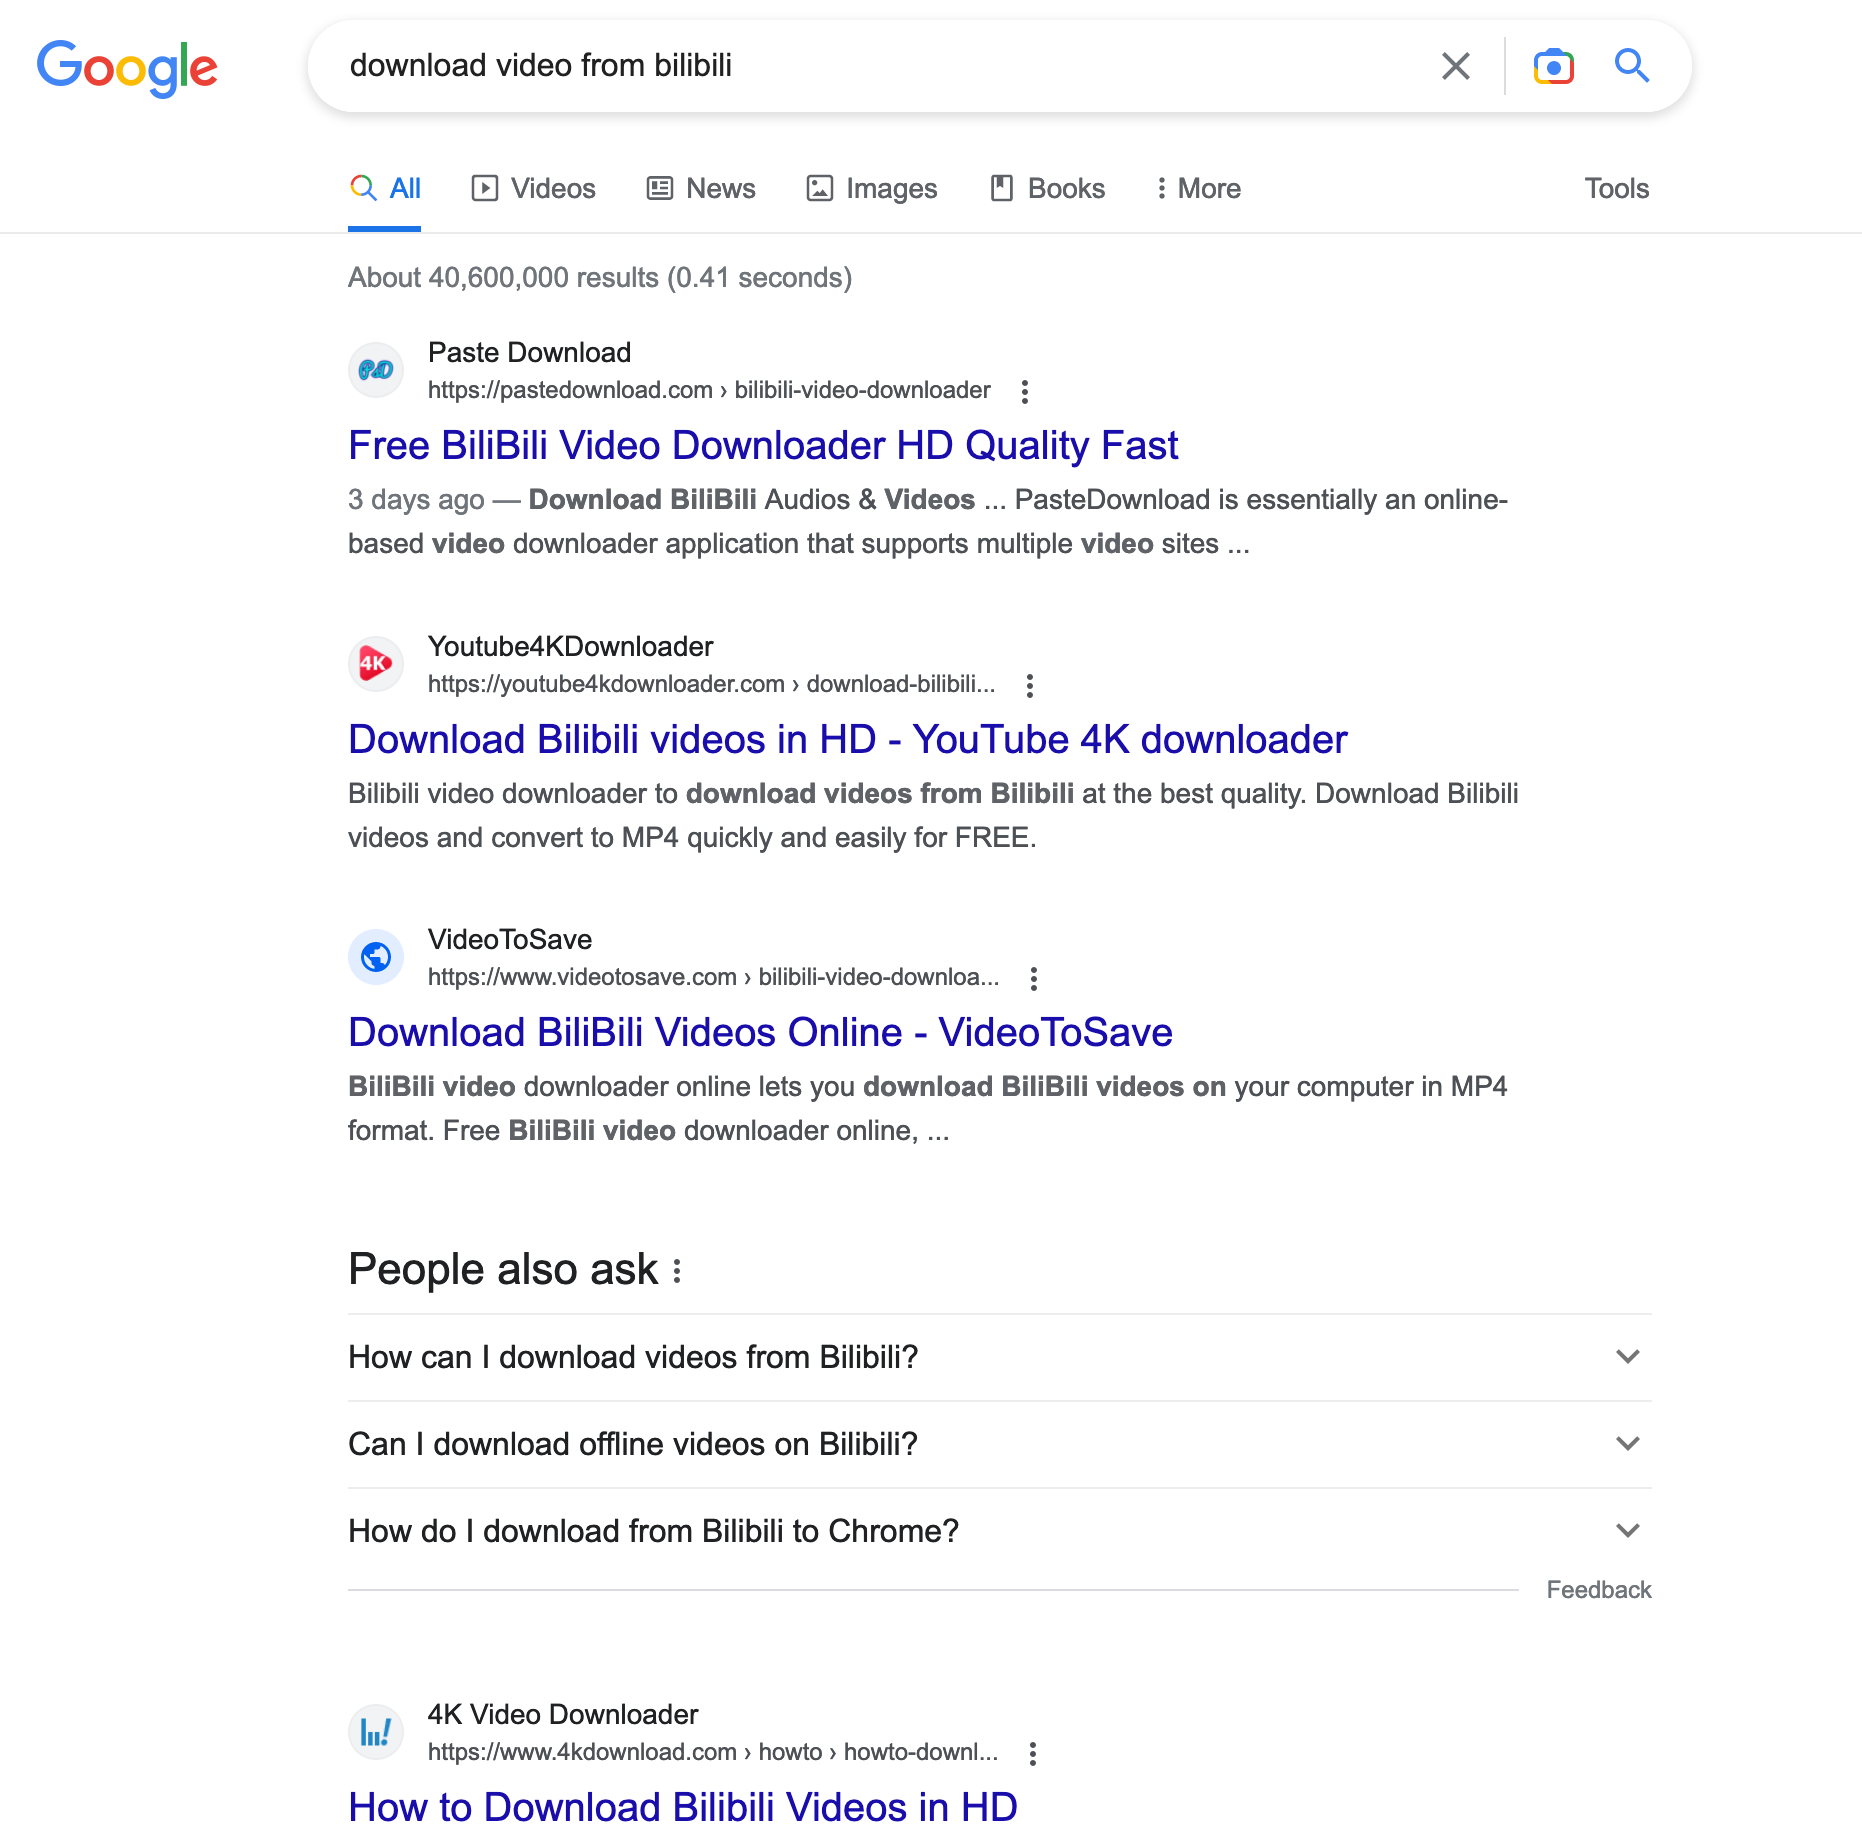Open options menu for 4K Video Downloader result
Viewport: 1862px width, 1846px height.
pos(1033,1753)
